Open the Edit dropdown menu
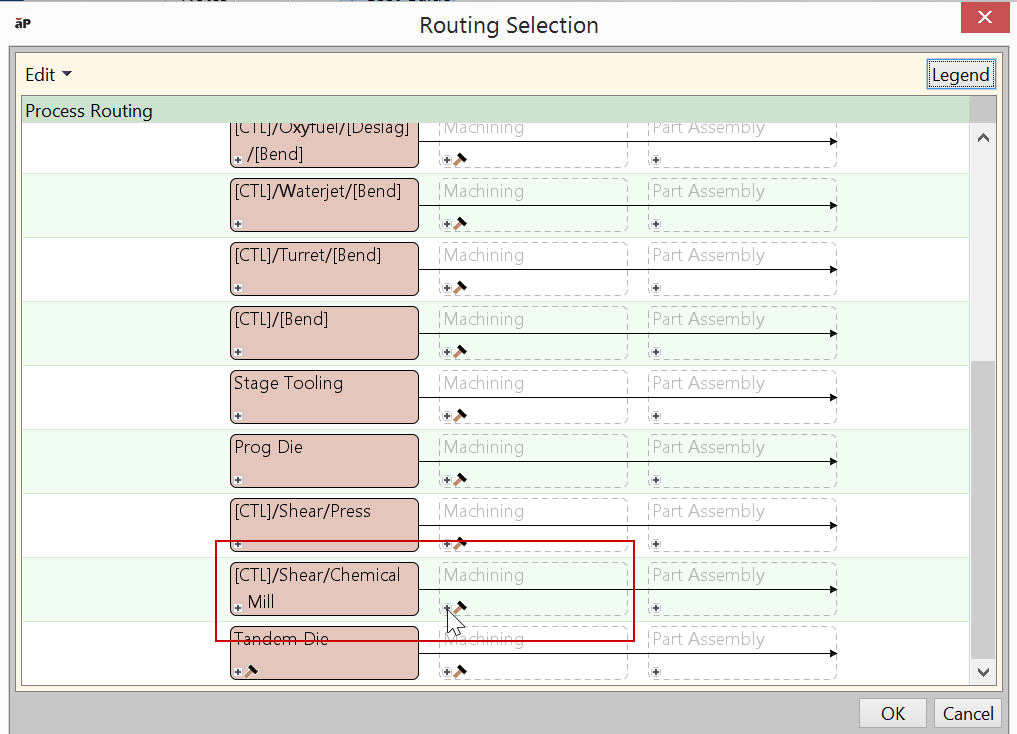 (48, 75)
